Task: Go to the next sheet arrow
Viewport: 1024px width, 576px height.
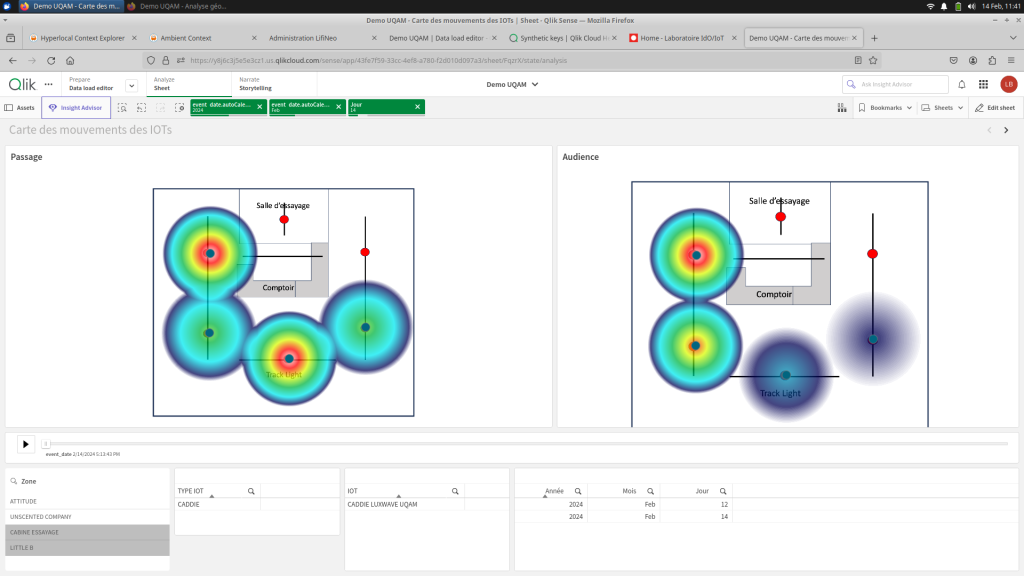Action: (1006, 130)
